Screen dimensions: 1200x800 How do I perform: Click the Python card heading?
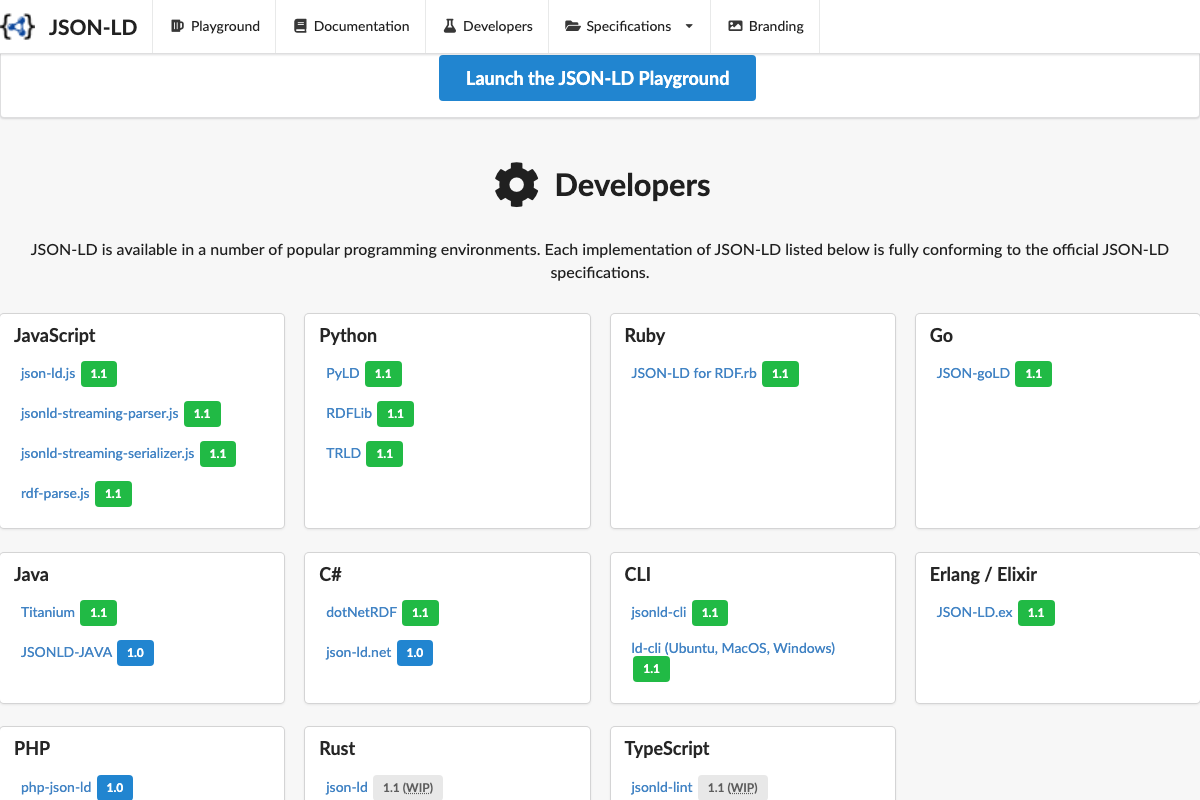point(348,335)
